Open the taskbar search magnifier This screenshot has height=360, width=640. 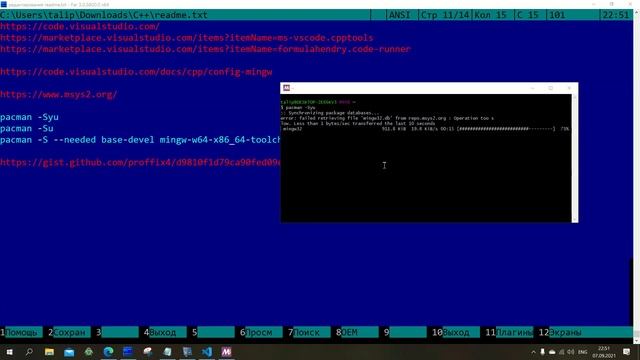[29, 352]
